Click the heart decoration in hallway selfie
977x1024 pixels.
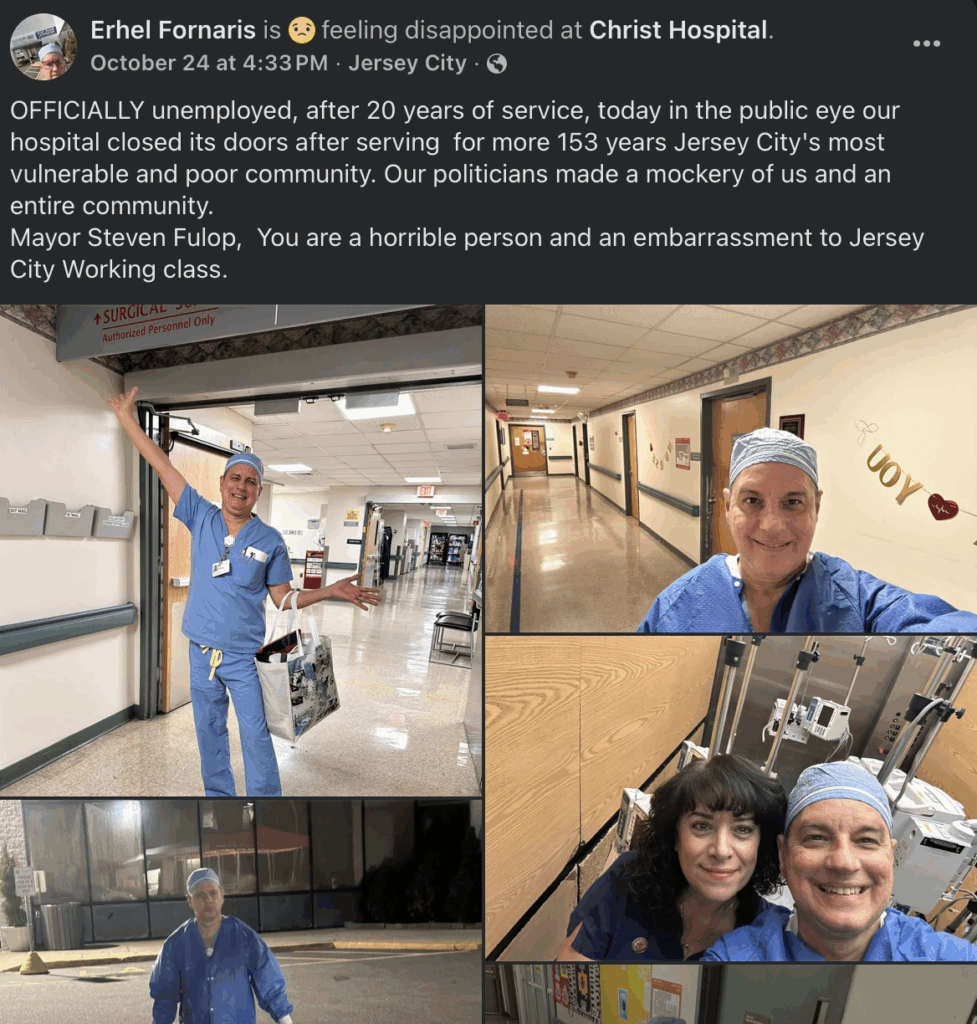tap(942, 507)
